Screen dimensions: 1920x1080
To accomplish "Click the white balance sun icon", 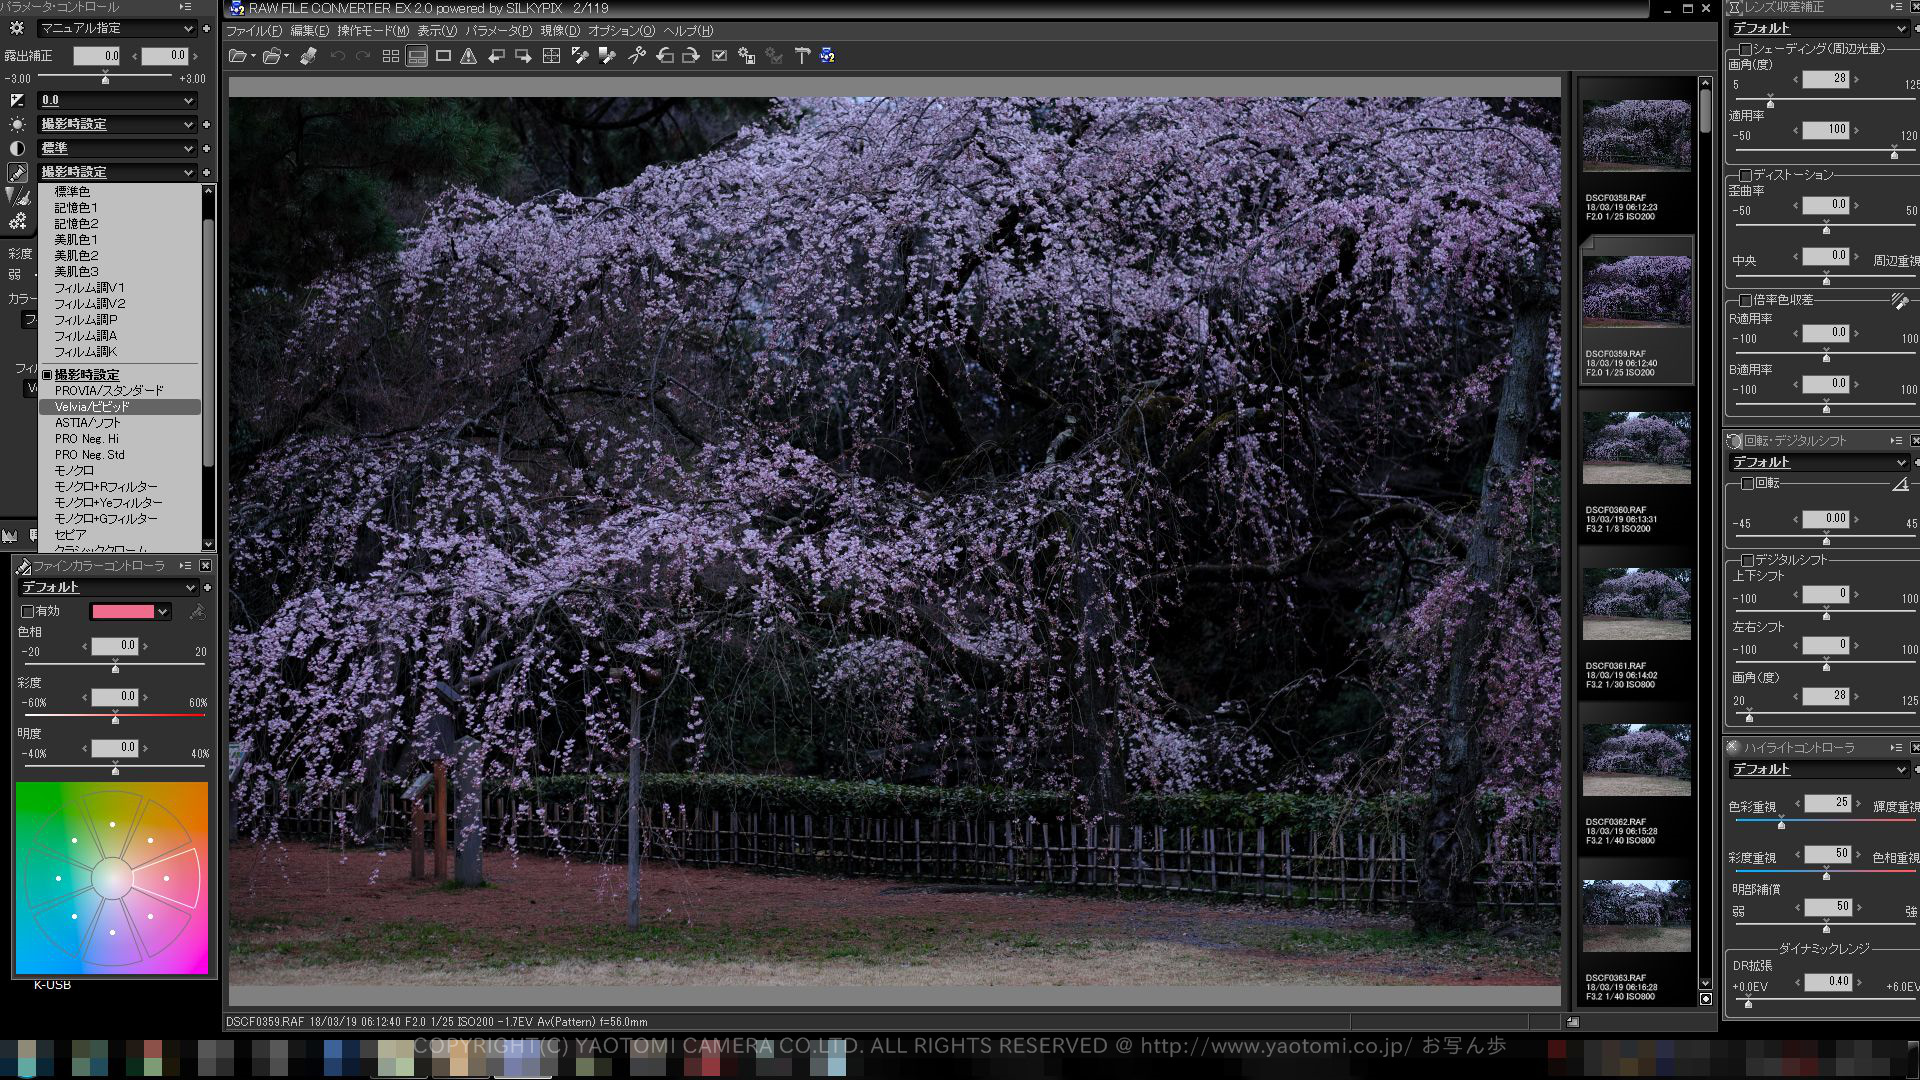I will (17, 124).
